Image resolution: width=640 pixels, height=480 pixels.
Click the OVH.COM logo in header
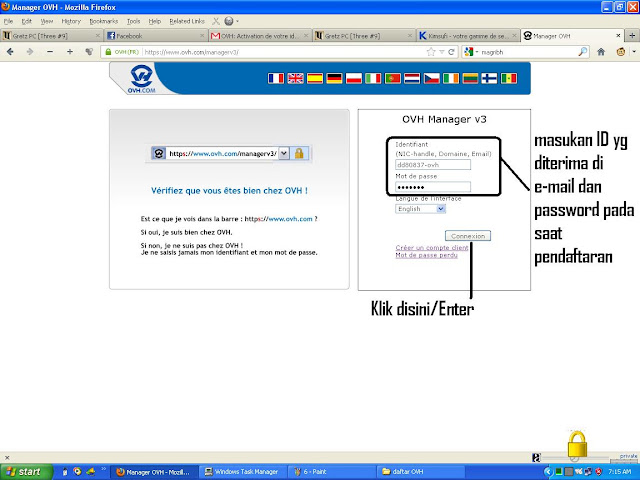click(141, 79)
